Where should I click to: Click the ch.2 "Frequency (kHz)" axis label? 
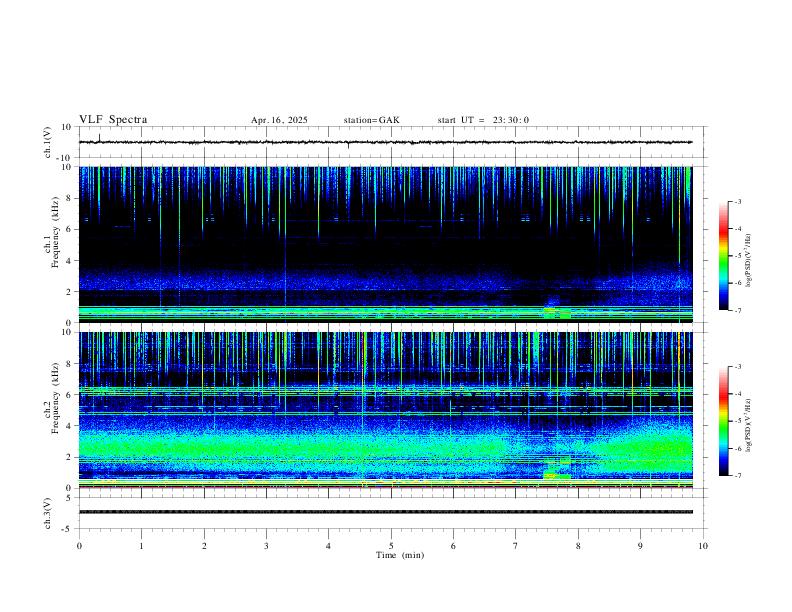point(56,398)
